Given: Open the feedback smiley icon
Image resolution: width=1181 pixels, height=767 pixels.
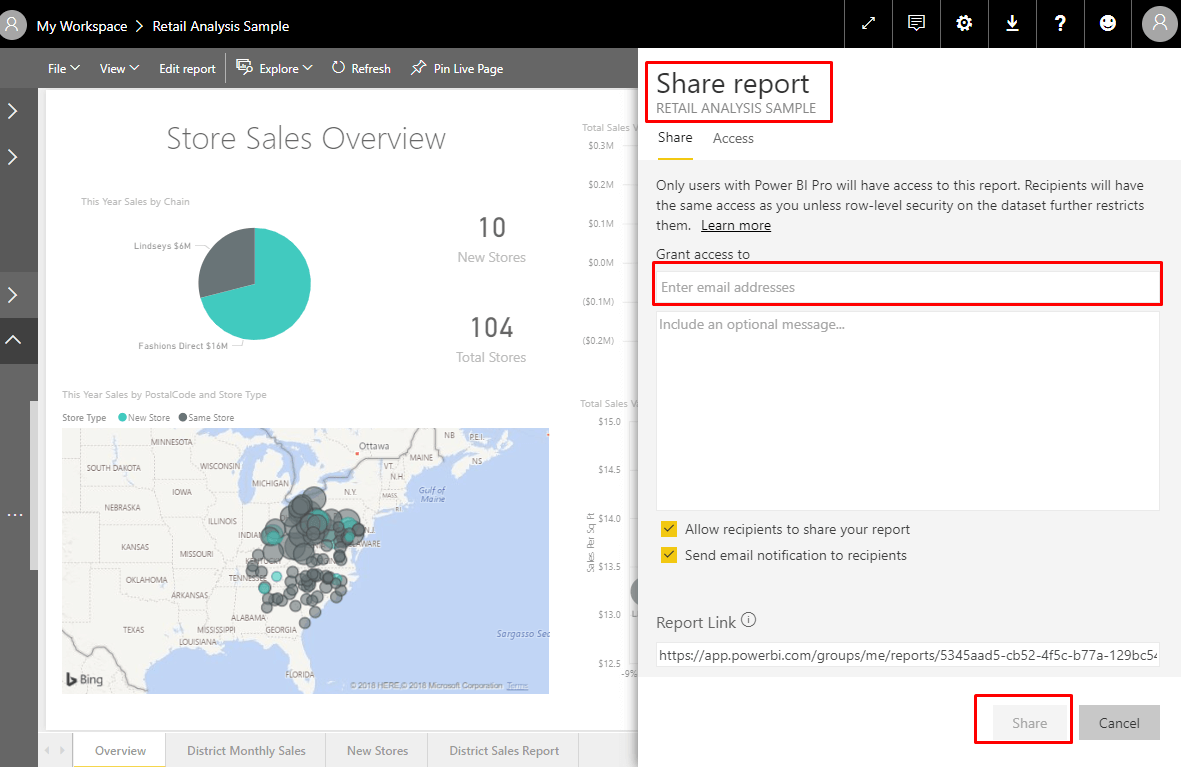Looking at the screenshot, I should tap(1108, 23).
